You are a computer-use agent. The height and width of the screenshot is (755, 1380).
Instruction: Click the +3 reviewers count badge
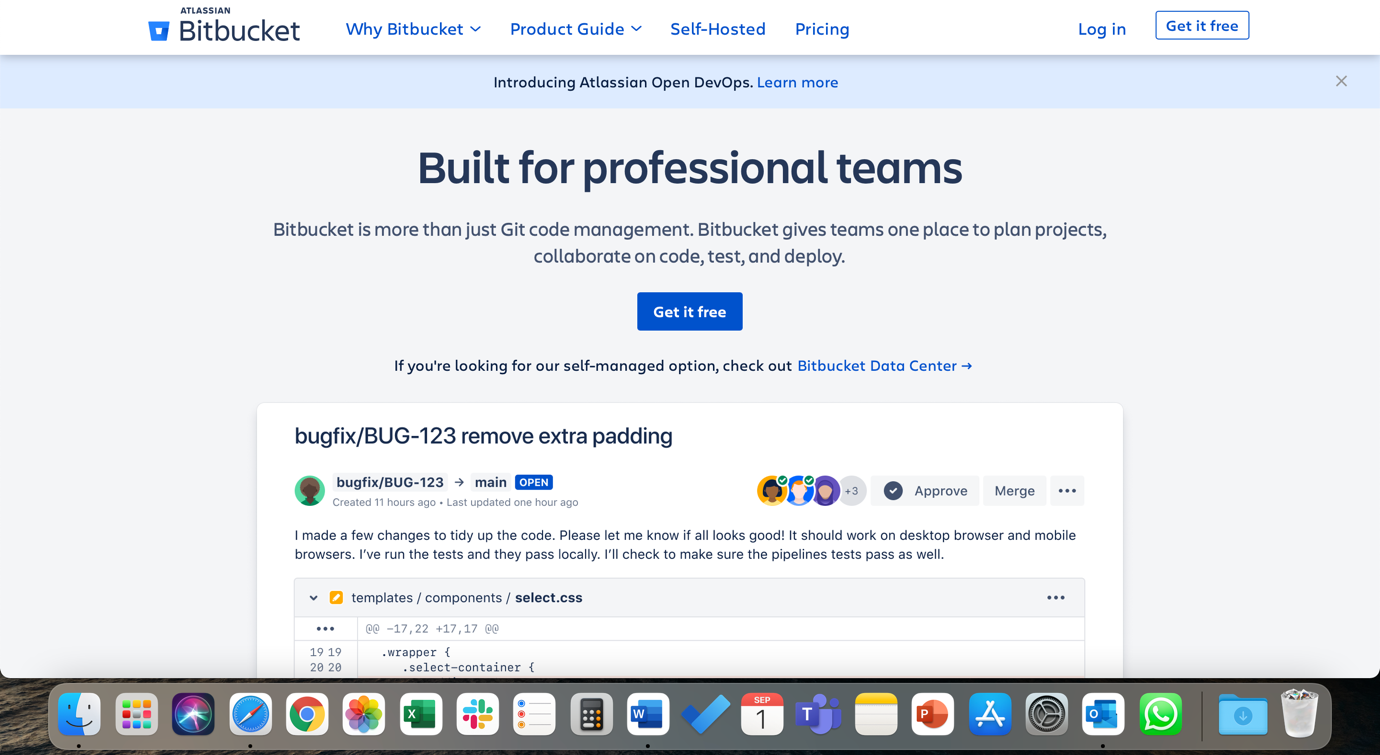click(852, 490)
